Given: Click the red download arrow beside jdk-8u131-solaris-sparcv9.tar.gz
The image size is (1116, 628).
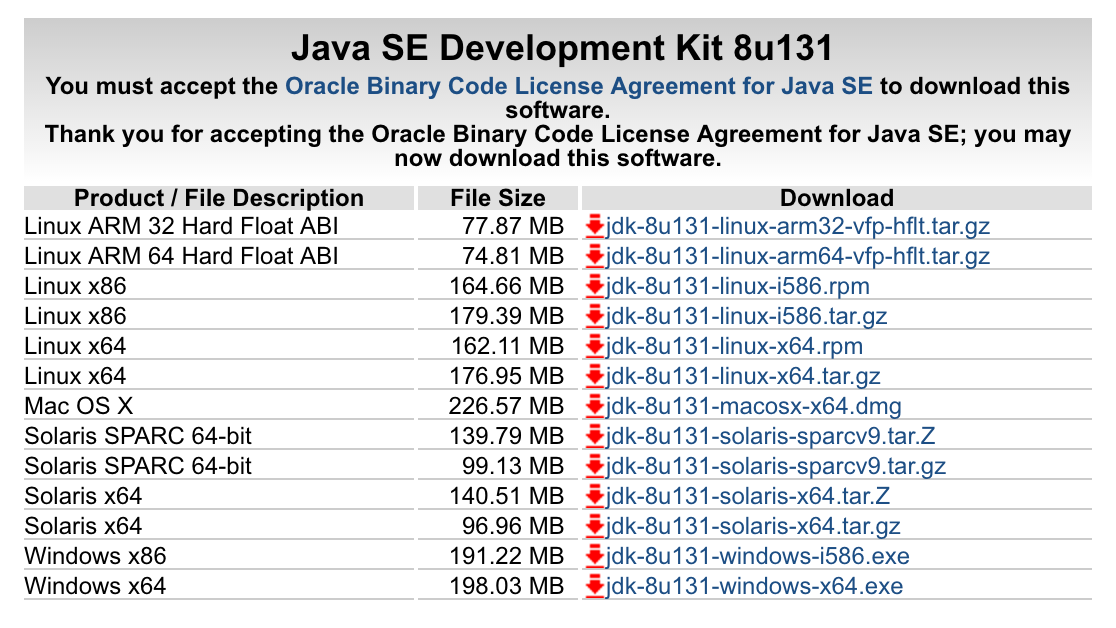Looking at the screenshot, I should [594, 466].
